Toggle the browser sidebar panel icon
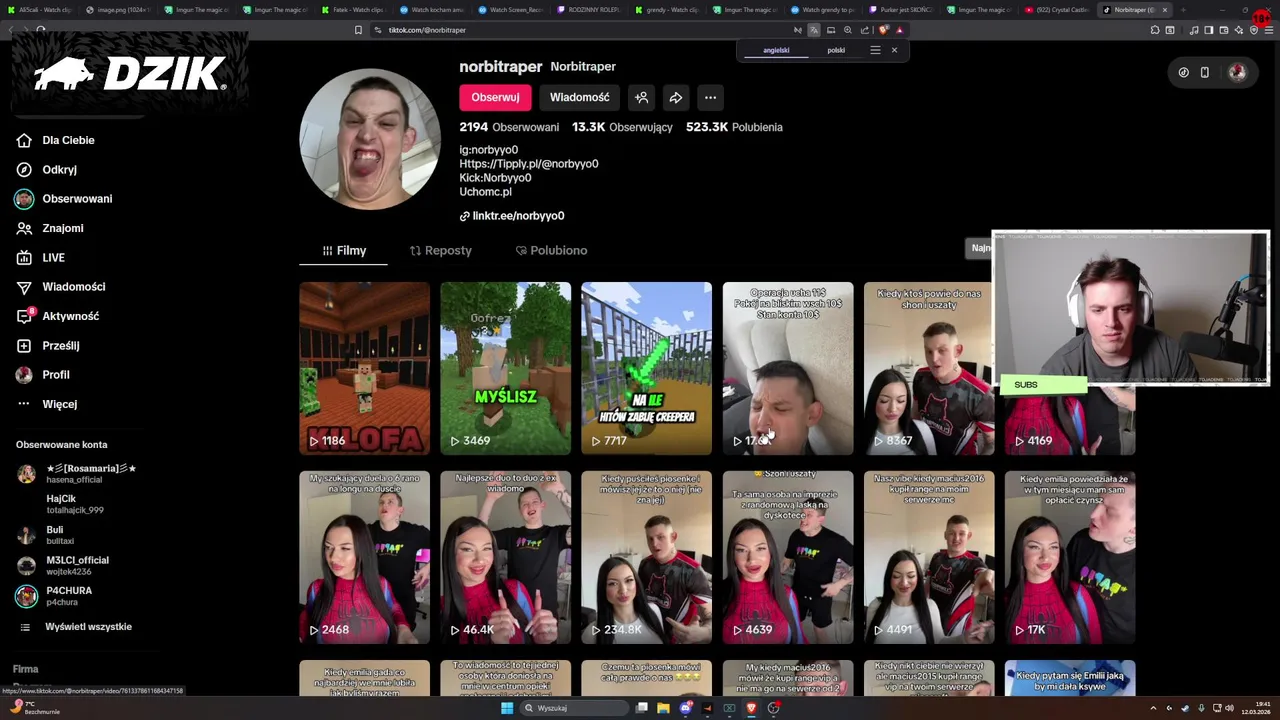This screenshot has height=720, width=1280. pyautogui.click(x=1208, y=30)
